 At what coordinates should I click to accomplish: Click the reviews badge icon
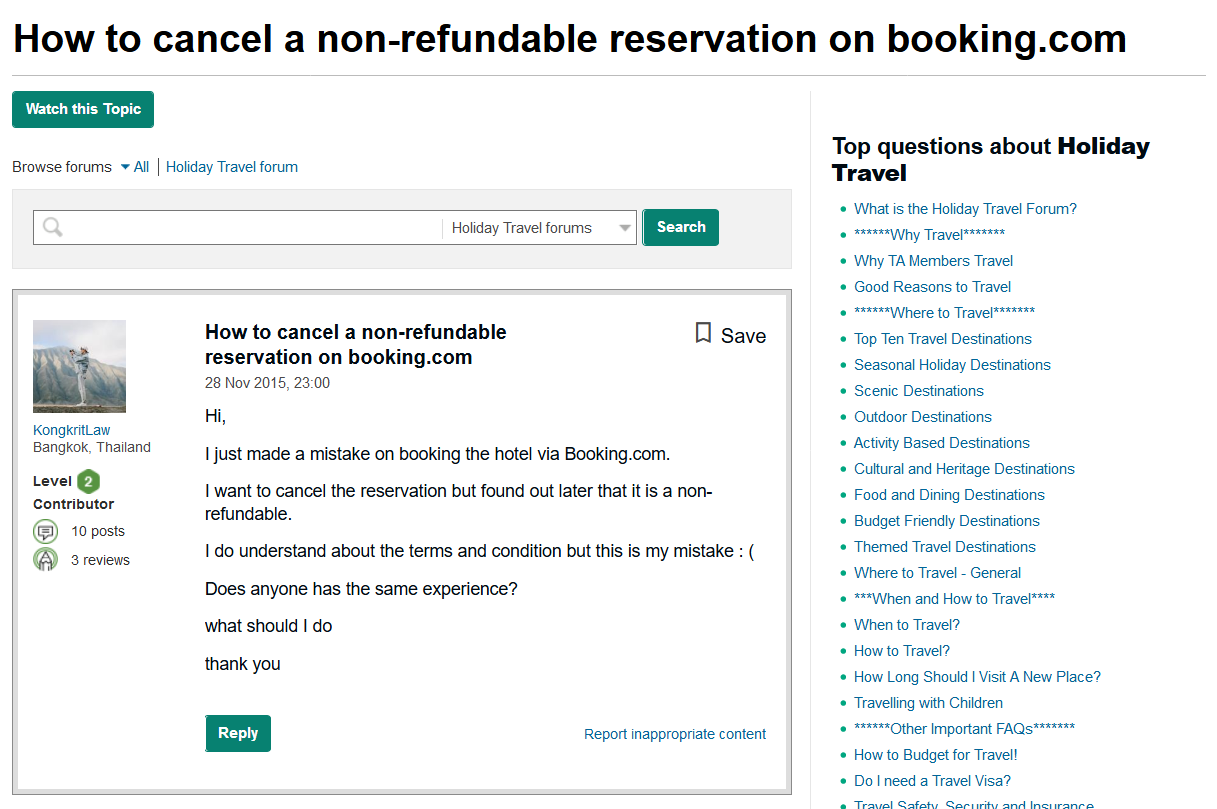pos(45,560)
